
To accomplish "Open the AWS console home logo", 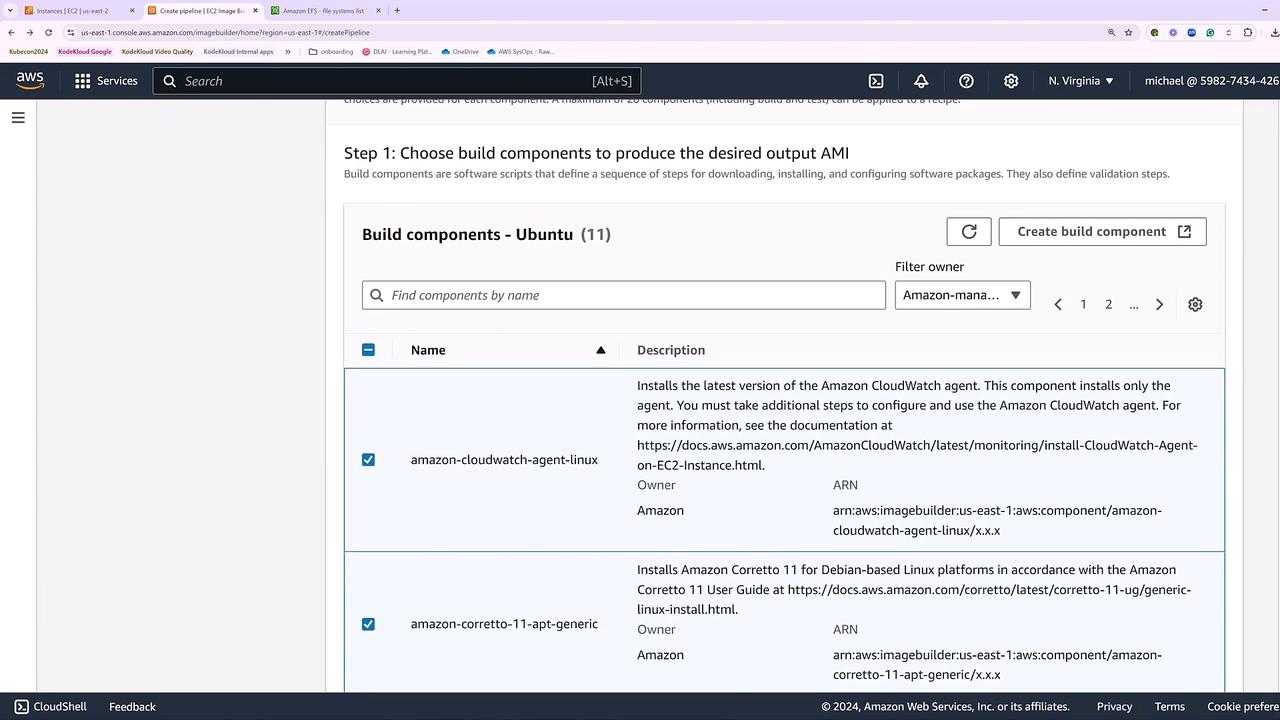I will pos(30,81).
